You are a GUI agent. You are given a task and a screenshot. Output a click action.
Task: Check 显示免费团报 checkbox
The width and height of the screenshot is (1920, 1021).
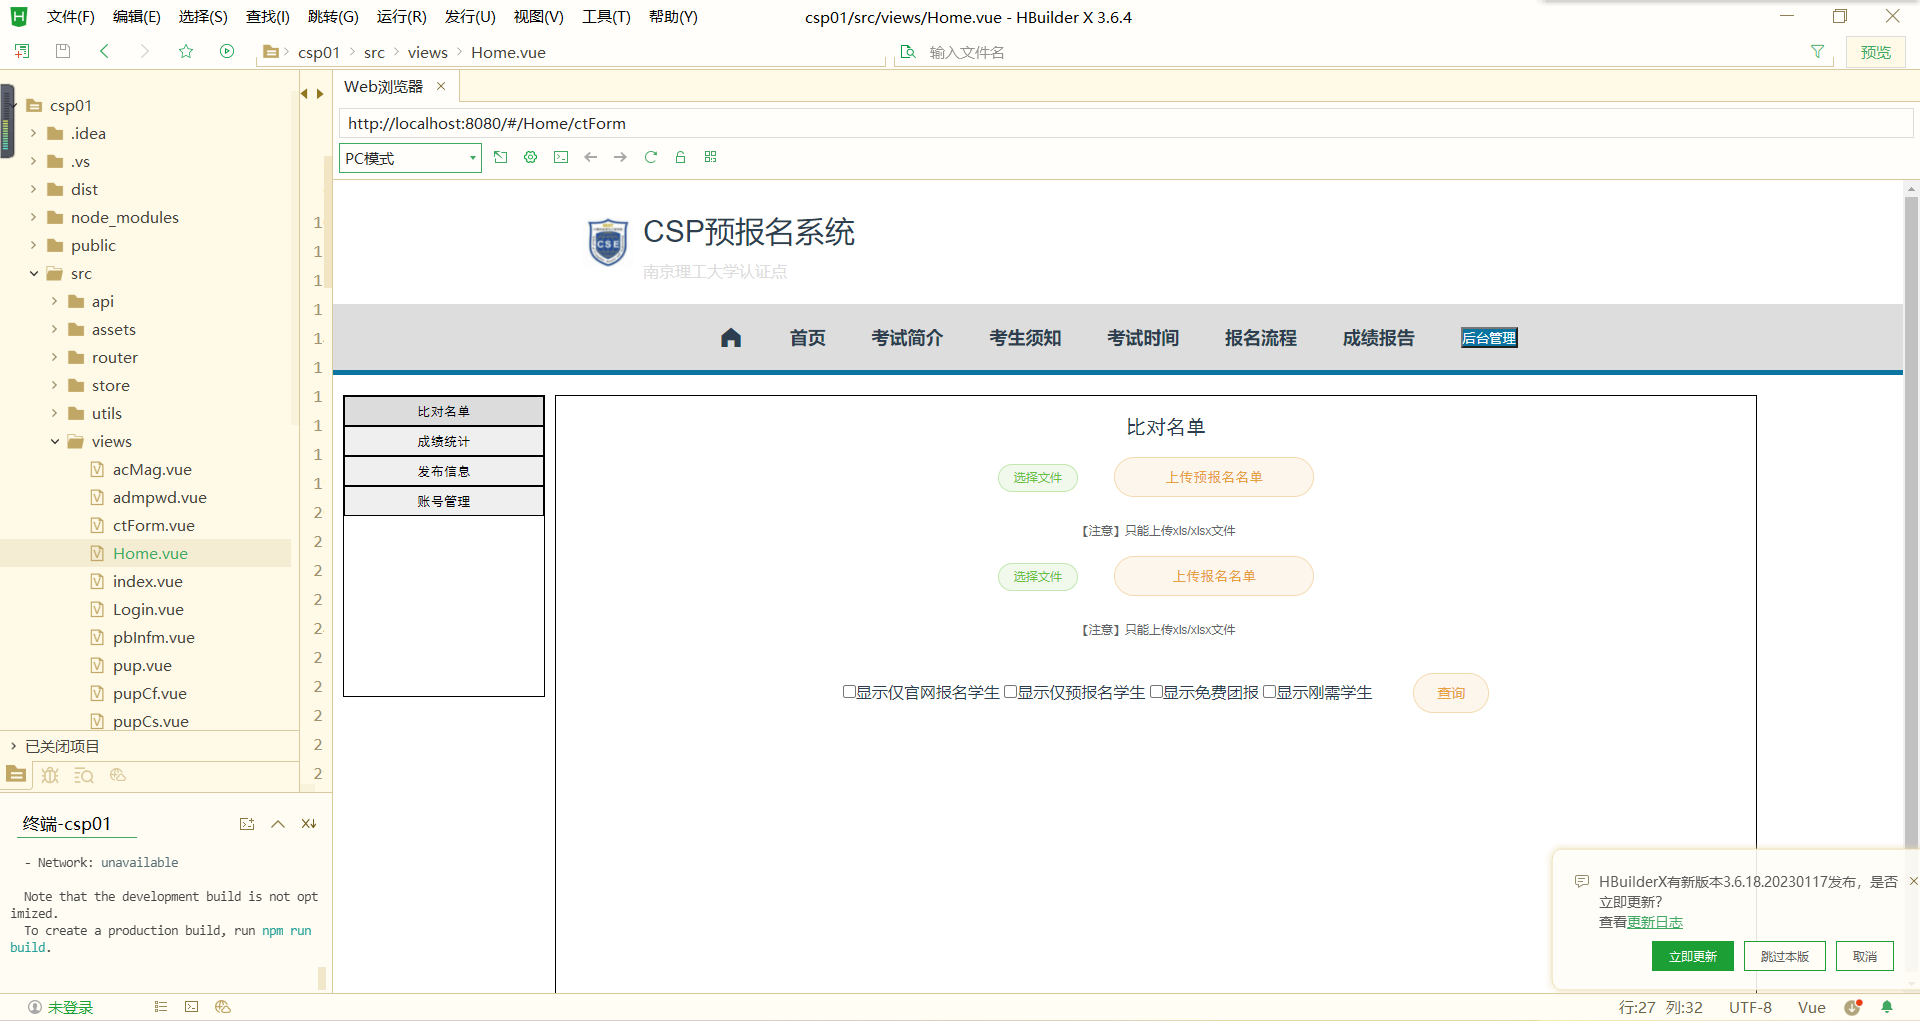[1156, 692]
